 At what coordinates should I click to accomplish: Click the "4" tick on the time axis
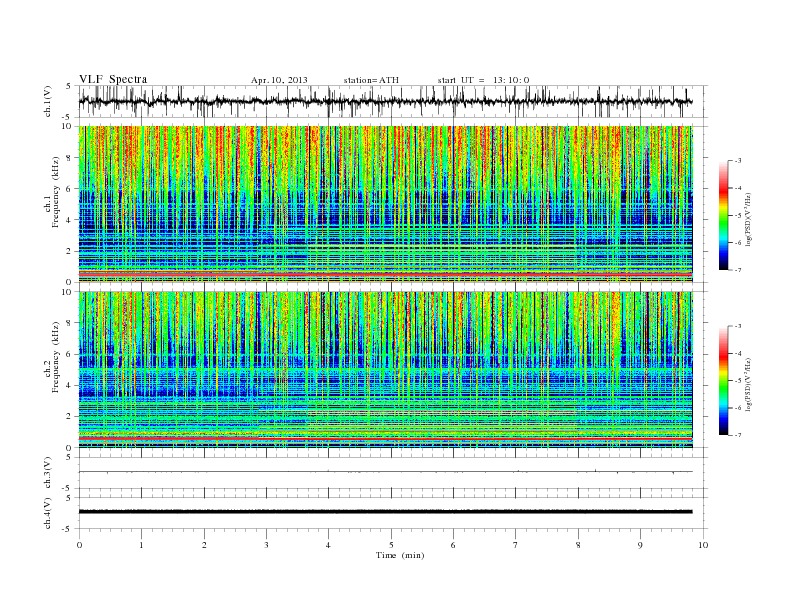(328, 545)
